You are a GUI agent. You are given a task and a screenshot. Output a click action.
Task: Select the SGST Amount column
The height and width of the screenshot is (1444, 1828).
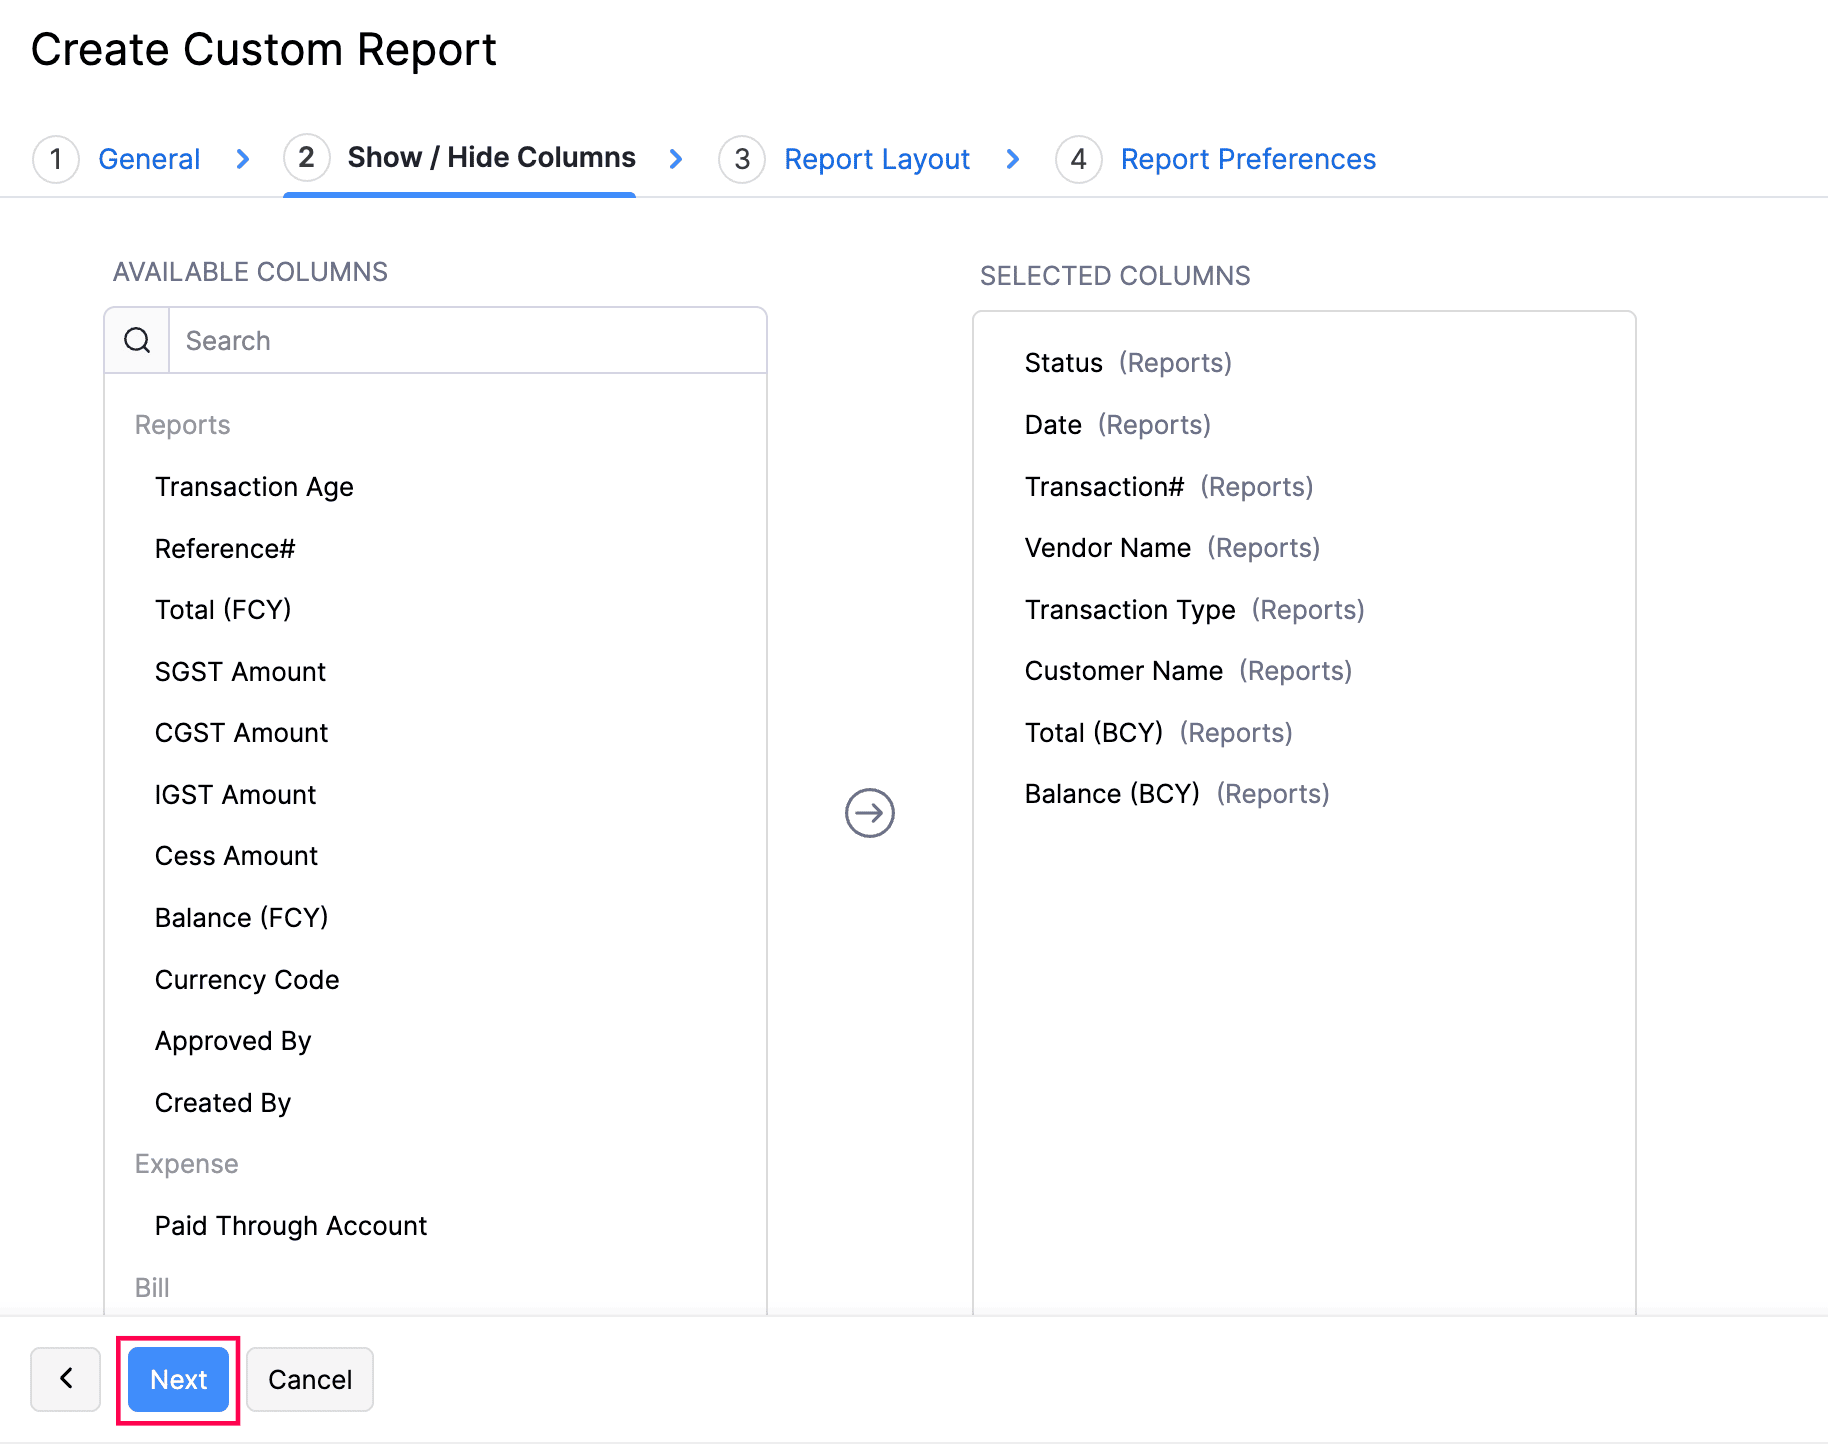pyautogui.click(x=240, y=672)
